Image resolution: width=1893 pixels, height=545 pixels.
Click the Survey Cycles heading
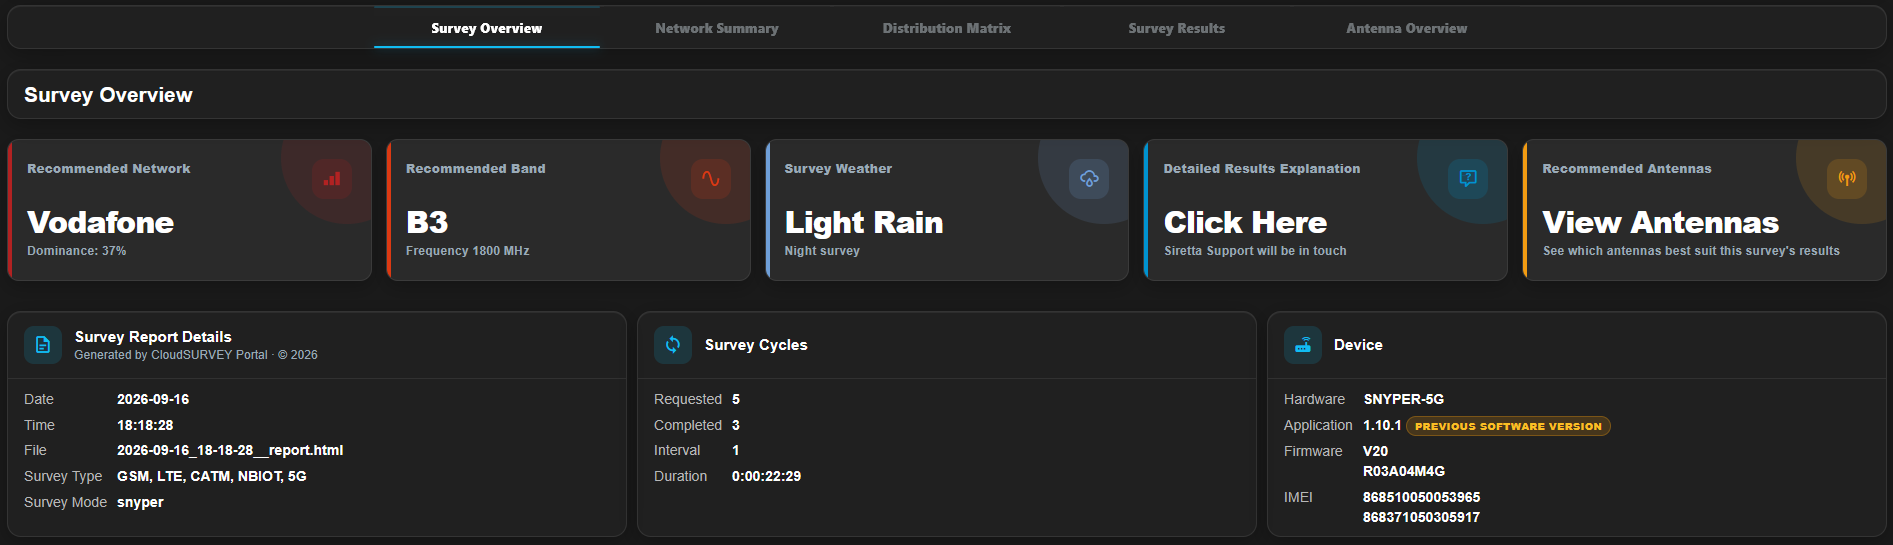756,345
